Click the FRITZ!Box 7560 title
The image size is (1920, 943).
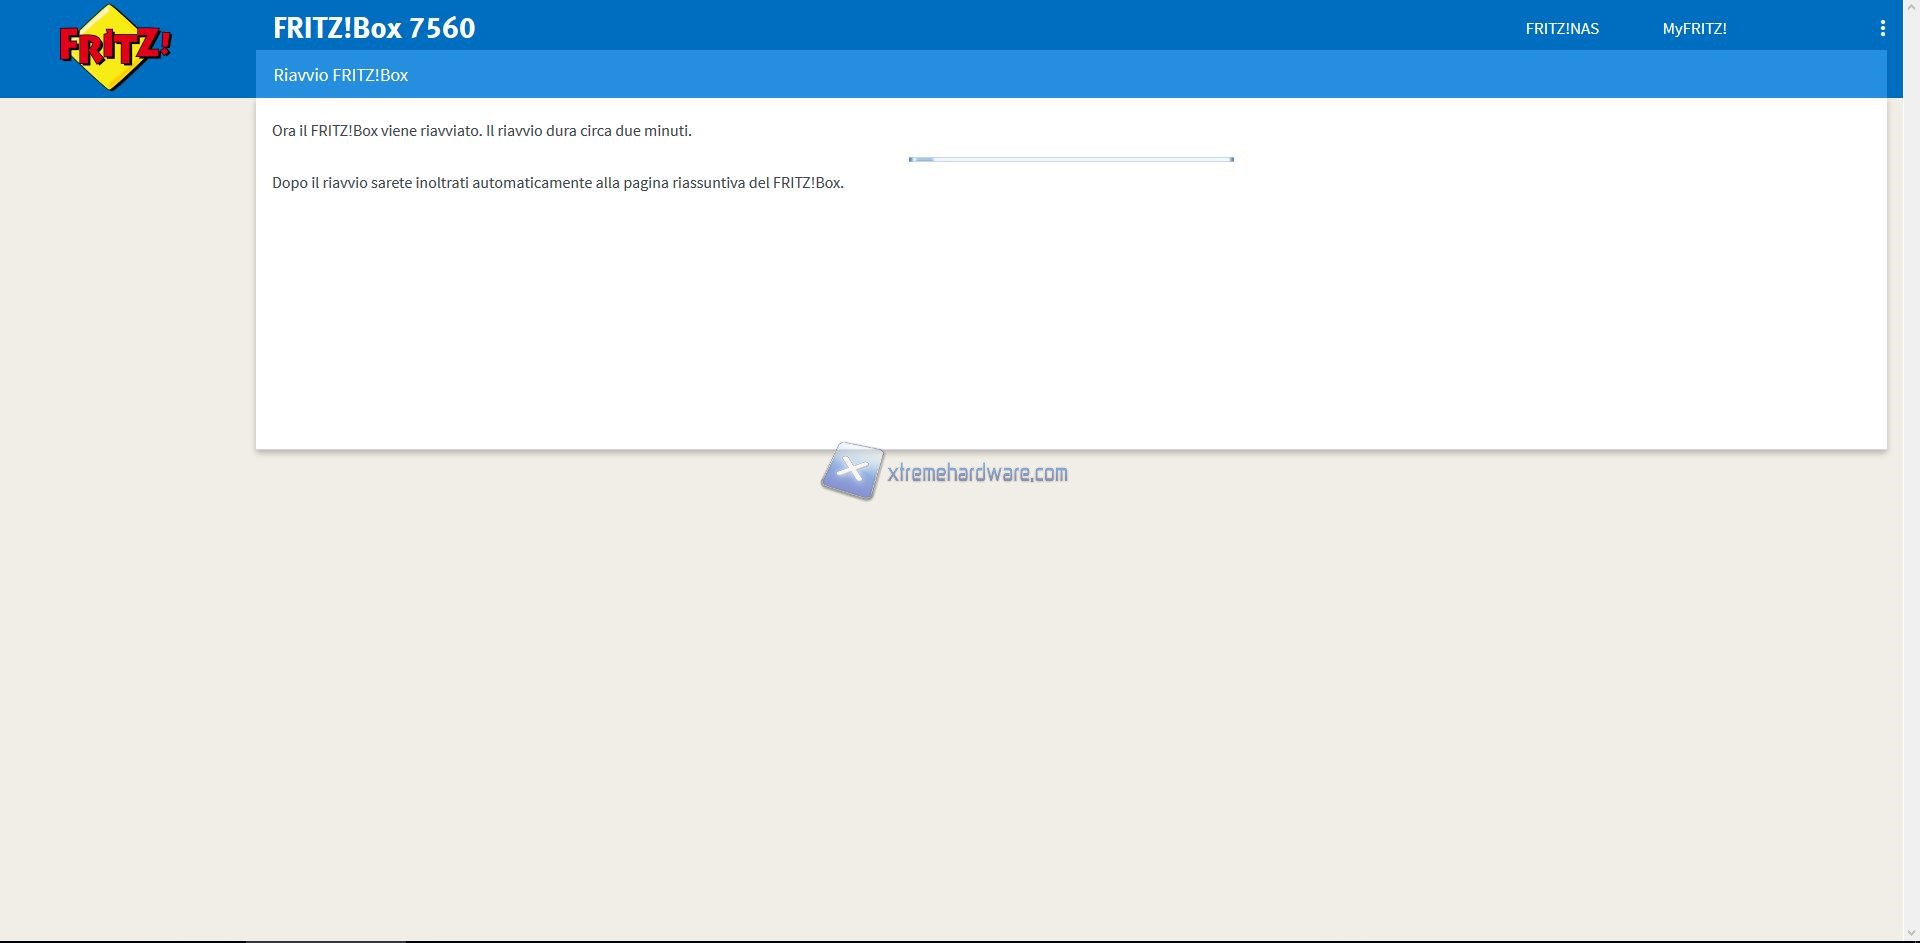pyautogui.click(x=374, y=28)
